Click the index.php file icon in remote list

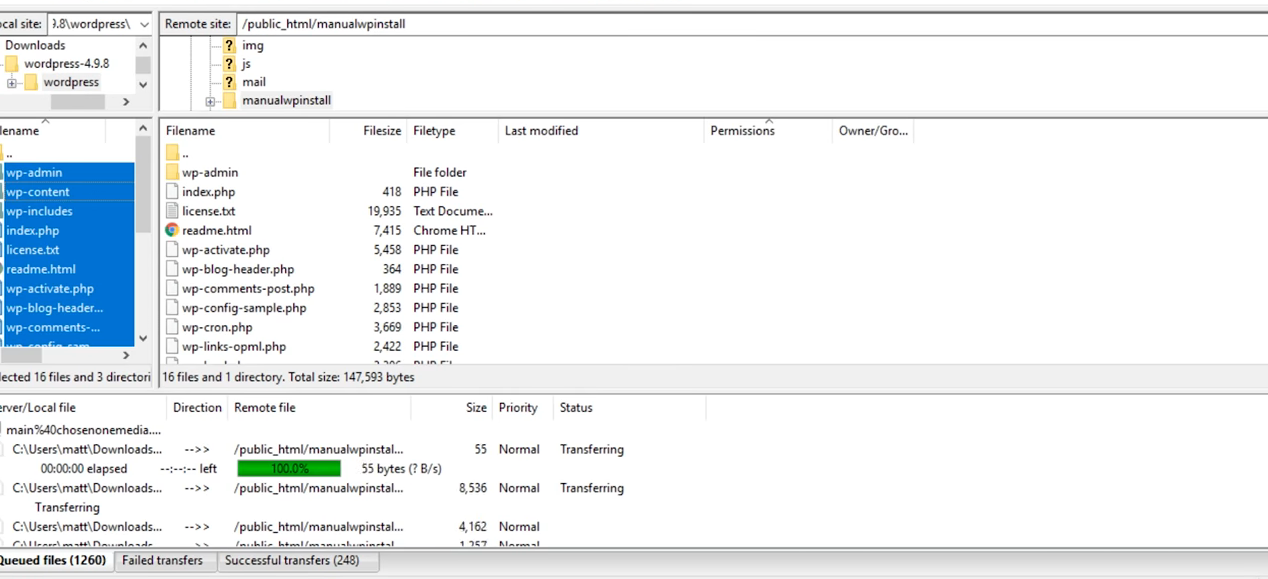pyautogui.click(x=172, y=192)
